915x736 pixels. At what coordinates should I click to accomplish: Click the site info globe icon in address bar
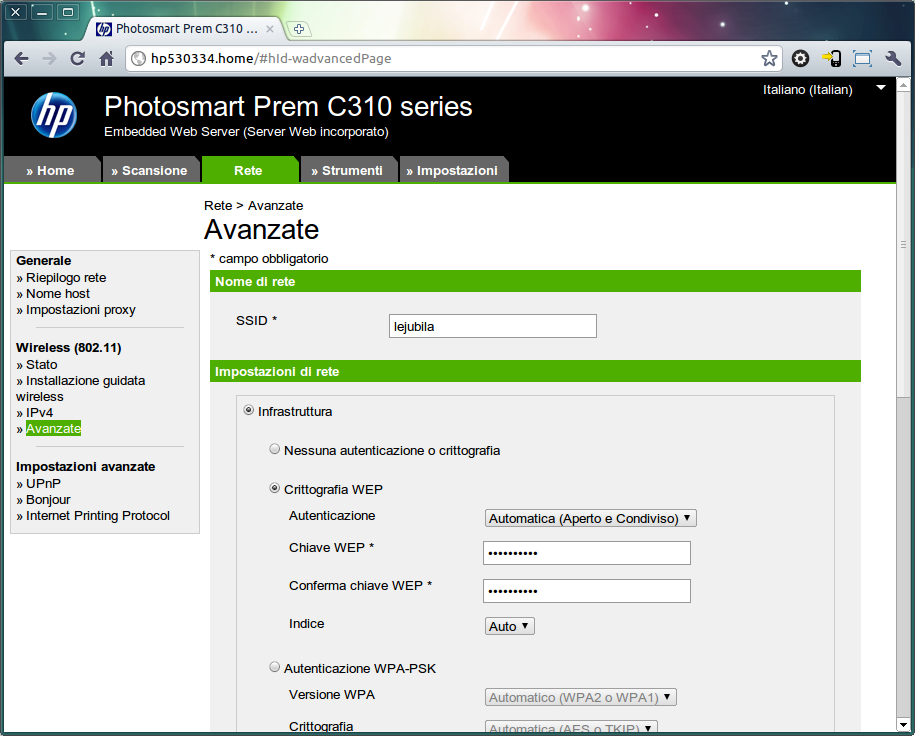pyautogui.click(x=138, y=58)
